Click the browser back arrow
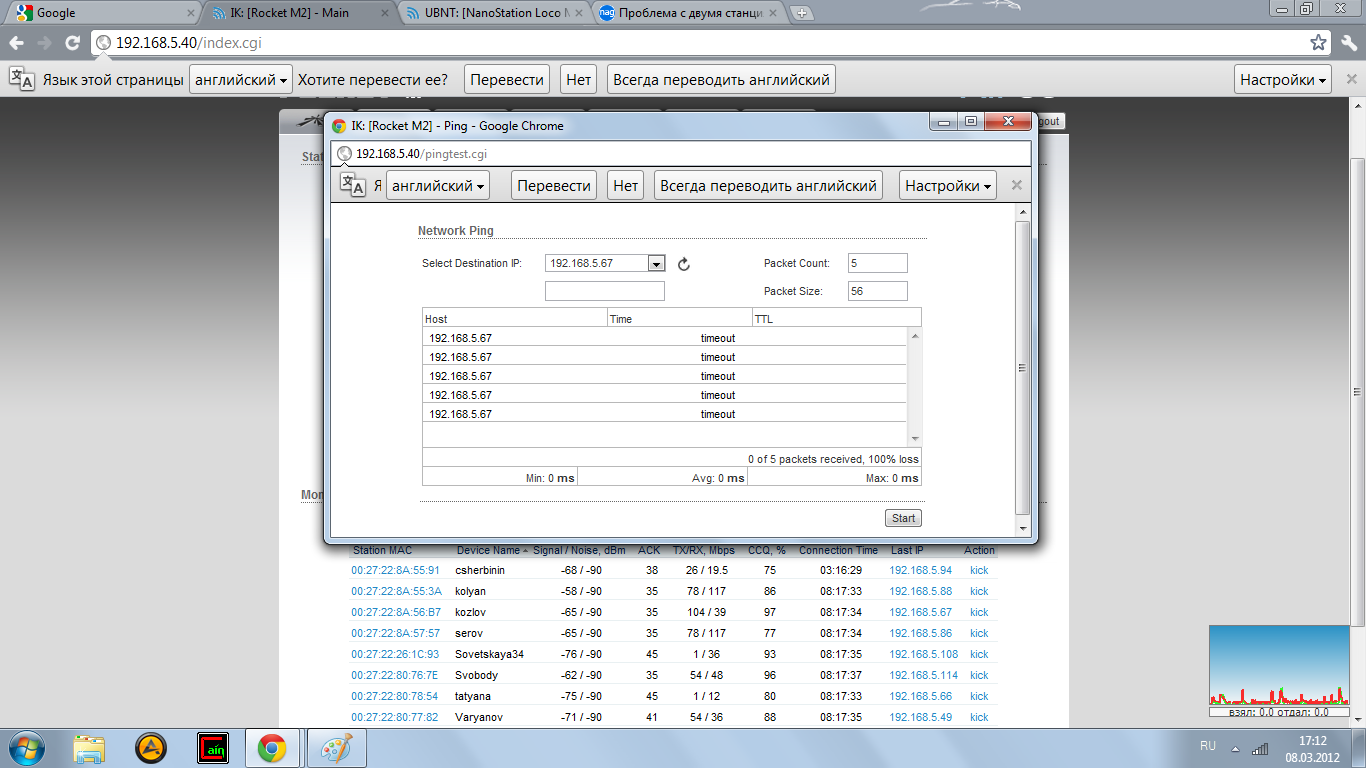This screenshot has width=1366, height=768. pyautogui.click(x=17, y=43)
